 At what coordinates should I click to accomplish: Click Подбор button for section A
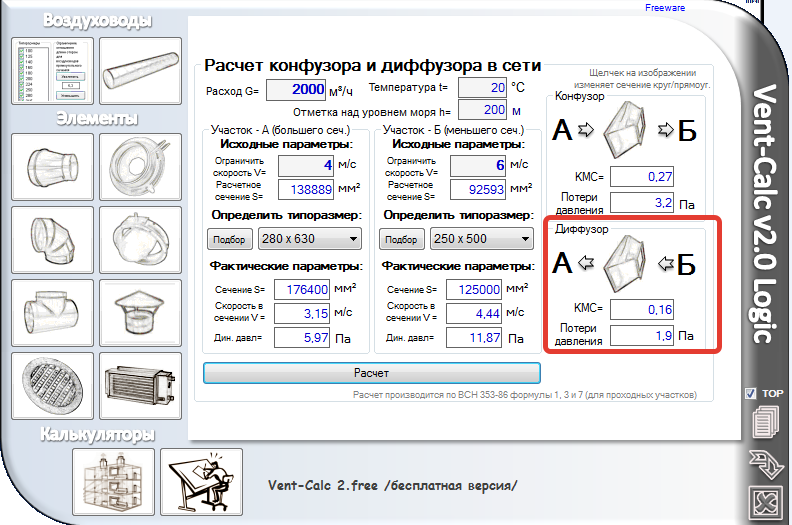point(229,239)
